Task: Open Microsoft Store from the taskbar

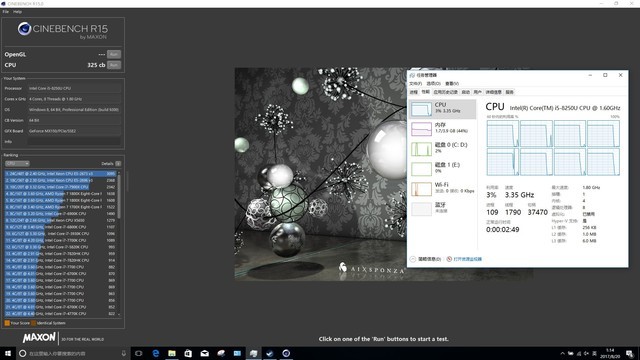Action: pyautogui.click(x=188, y=353)
